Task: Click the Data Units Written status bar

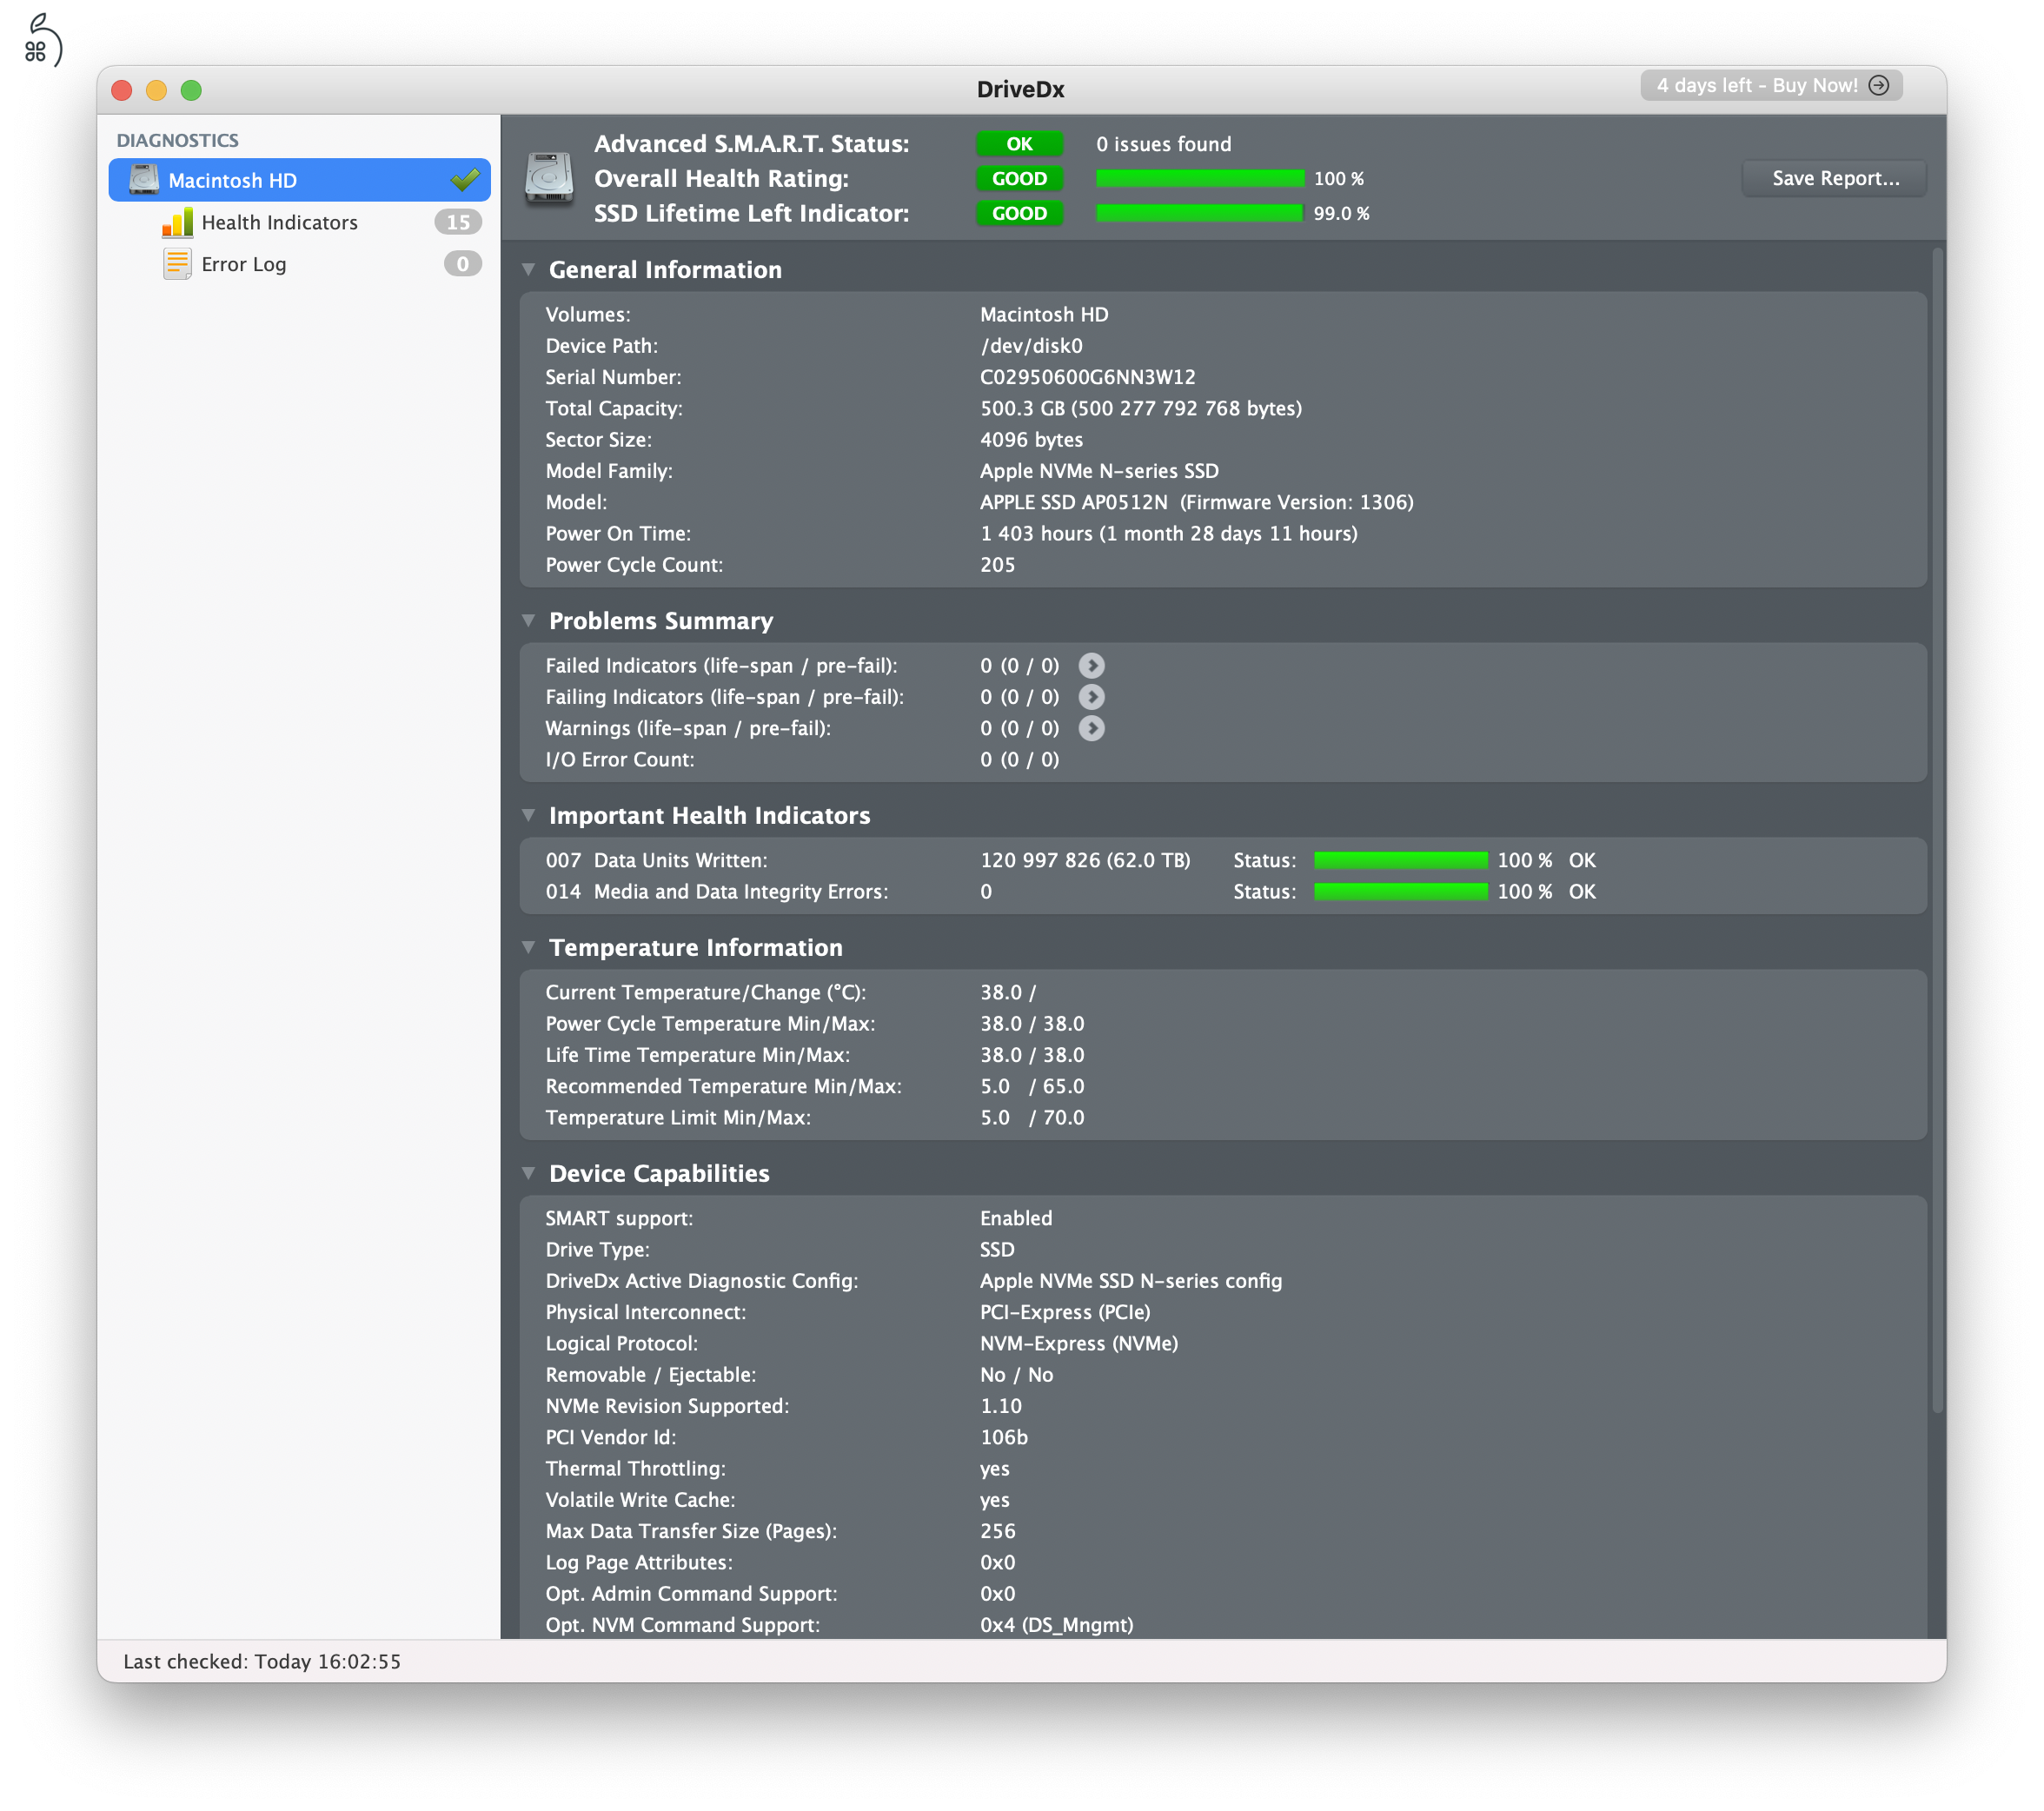Action: pos(1400,860)
